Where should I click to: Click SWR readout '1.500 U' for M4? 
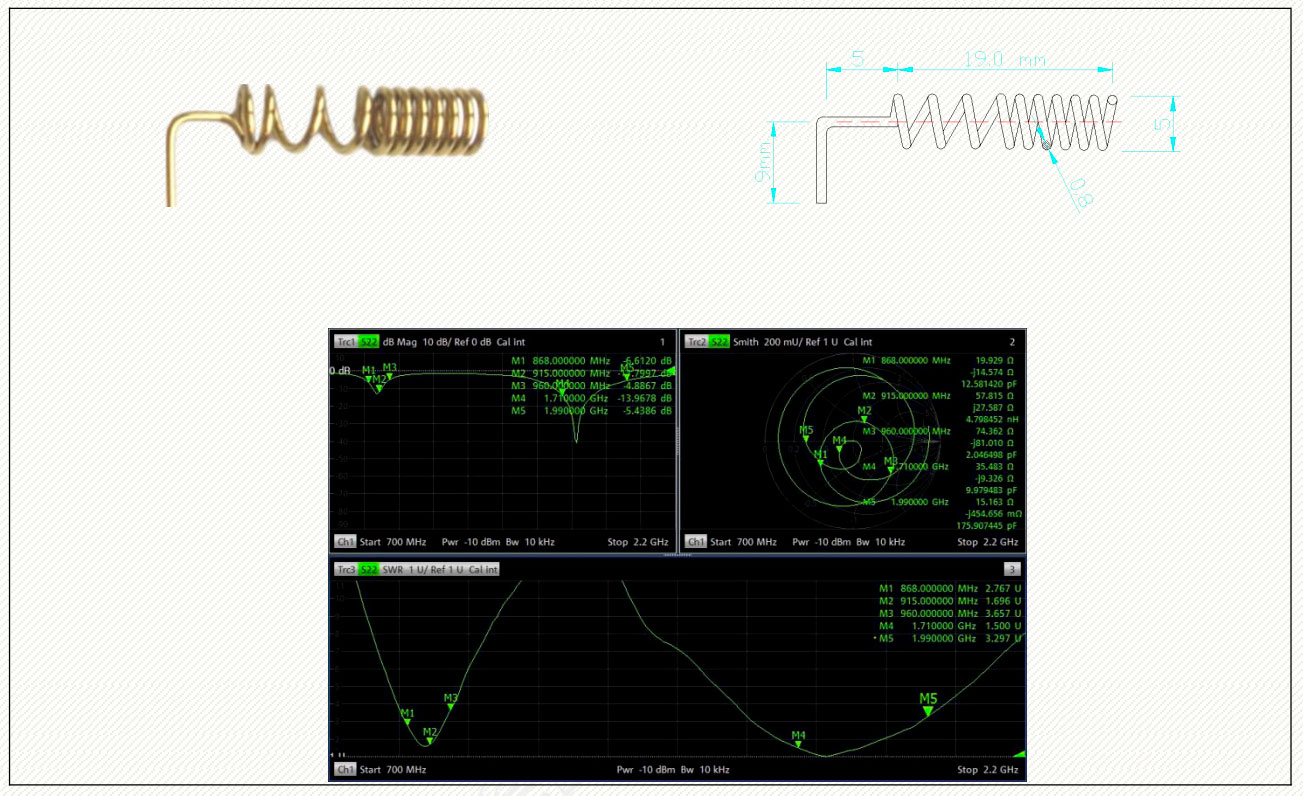coord(1003,626)
